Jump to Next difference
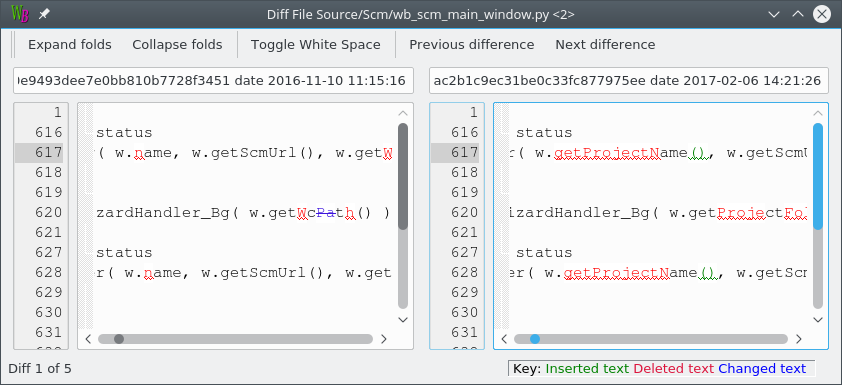The width and height of the screenshot is (842, 385). [605, 45]
